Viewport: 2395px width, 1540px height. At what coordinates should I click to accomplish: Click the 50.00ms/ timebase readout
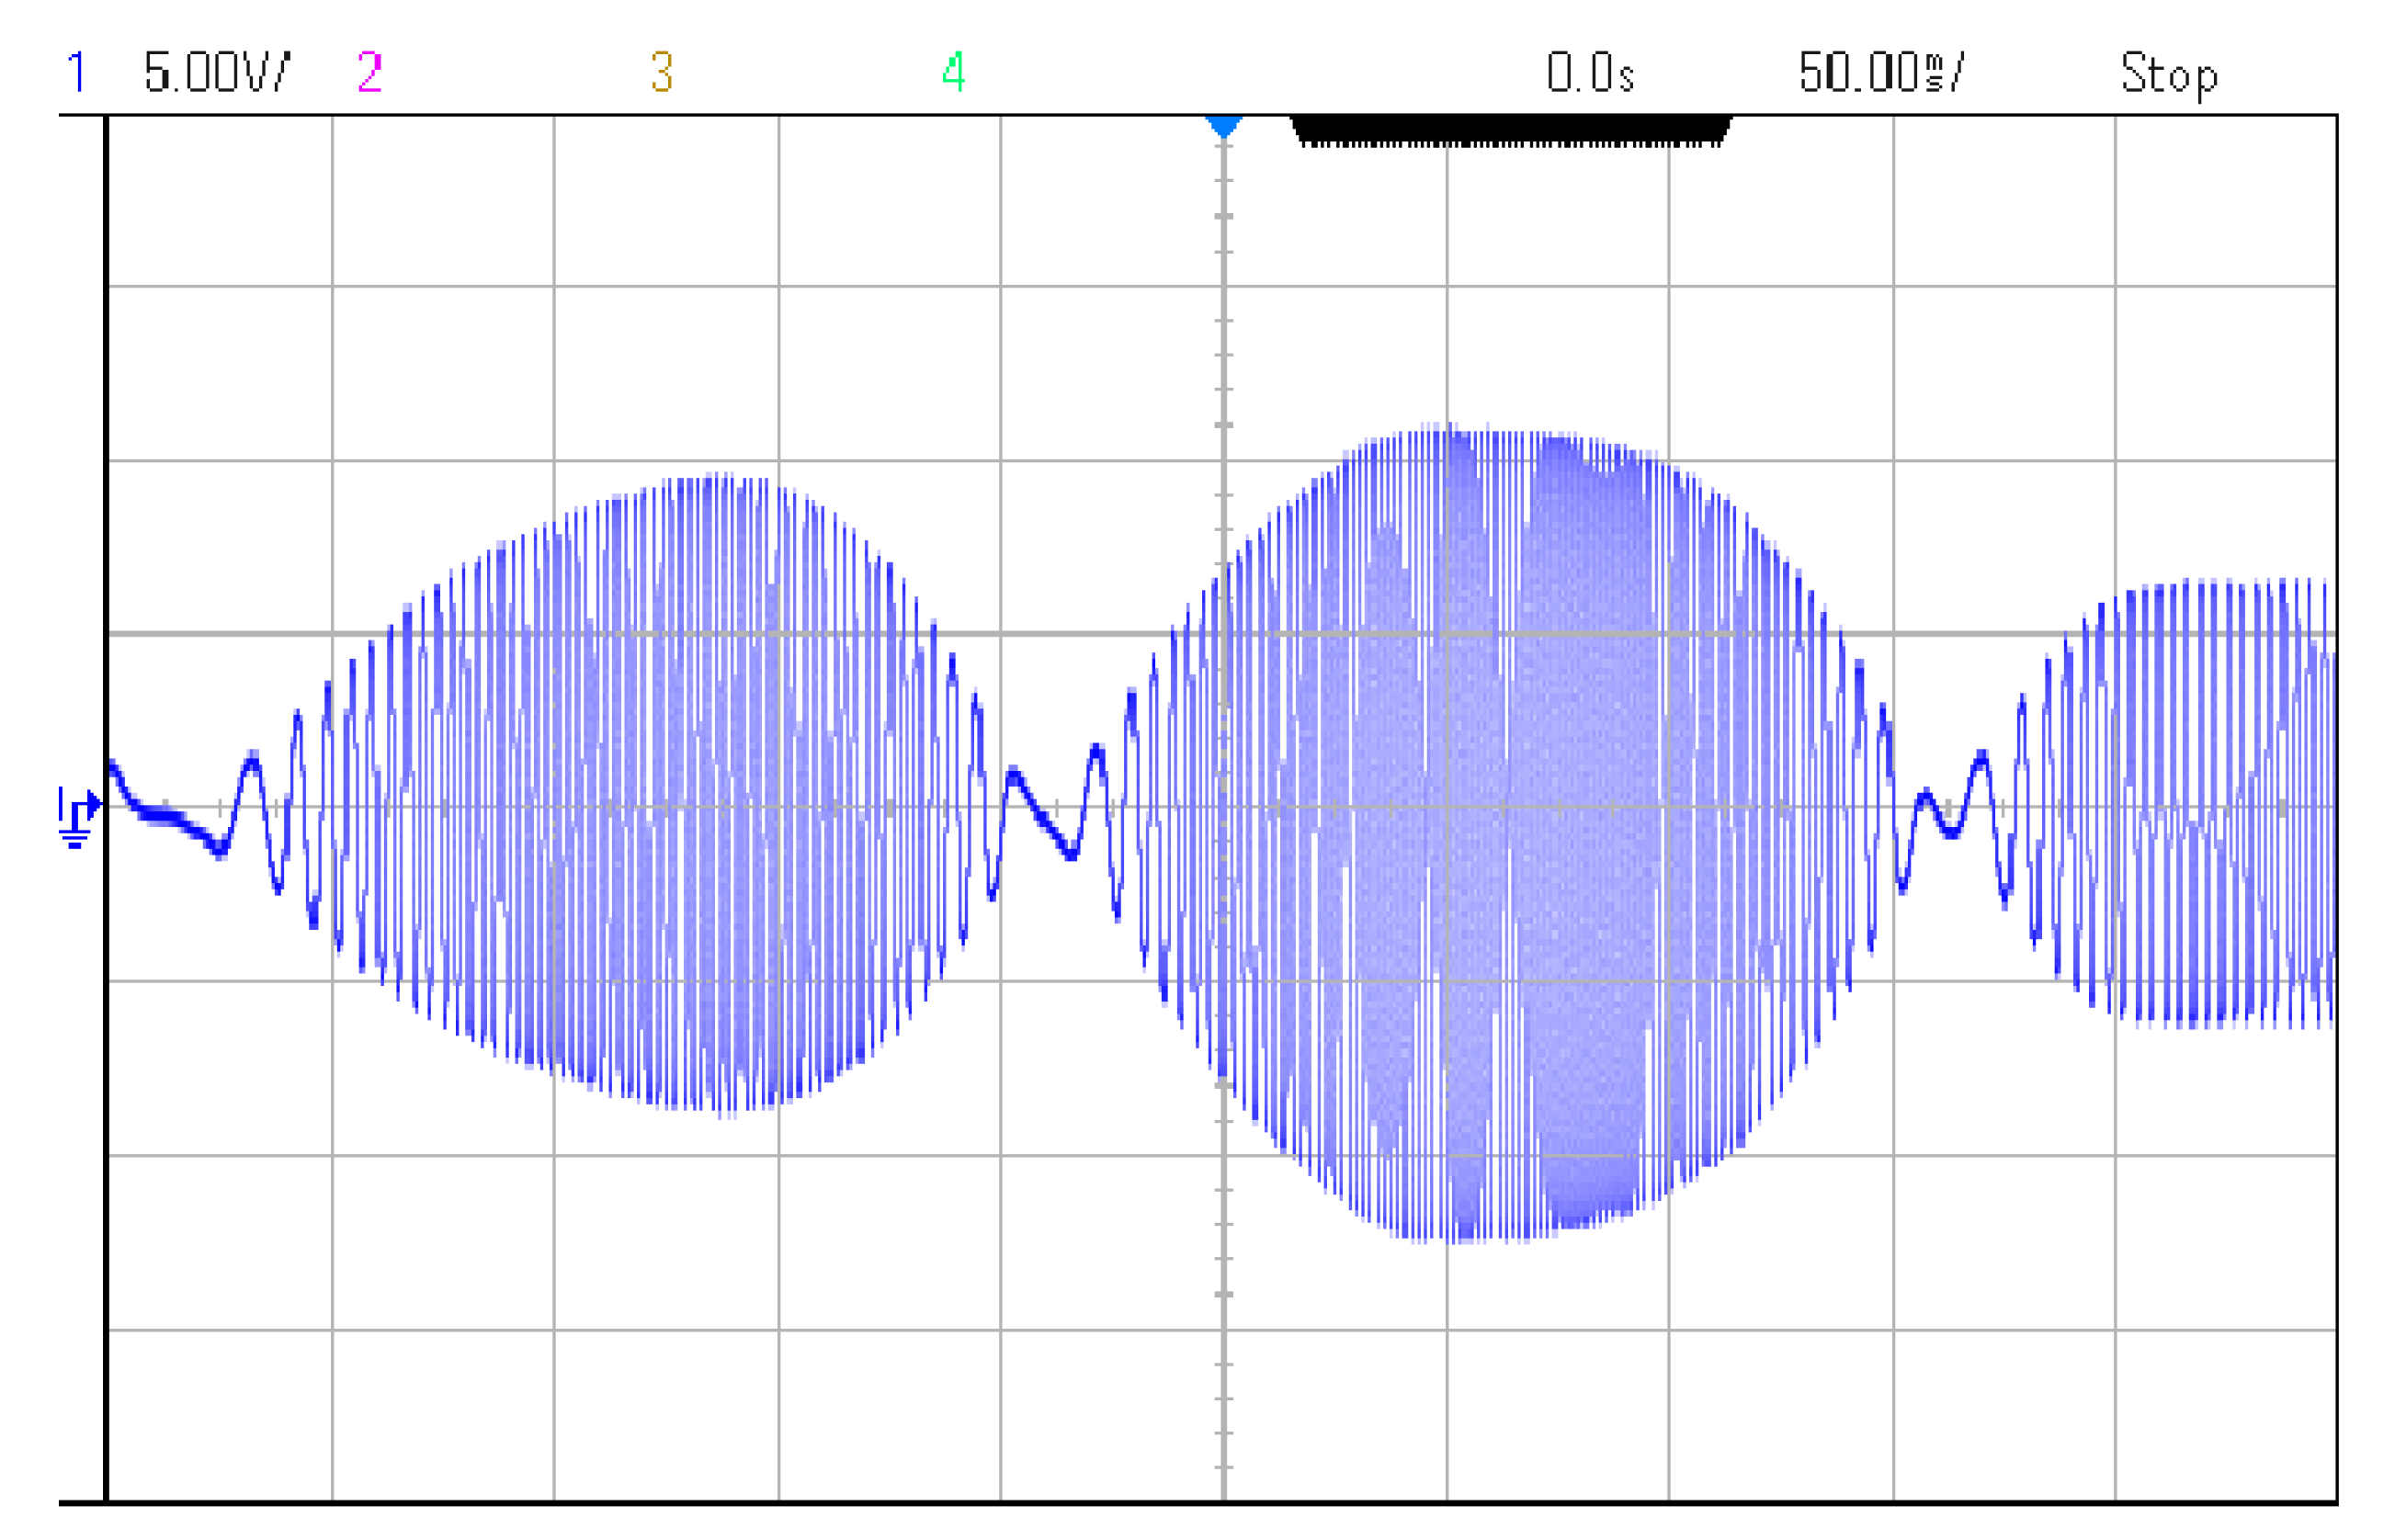1880,72
